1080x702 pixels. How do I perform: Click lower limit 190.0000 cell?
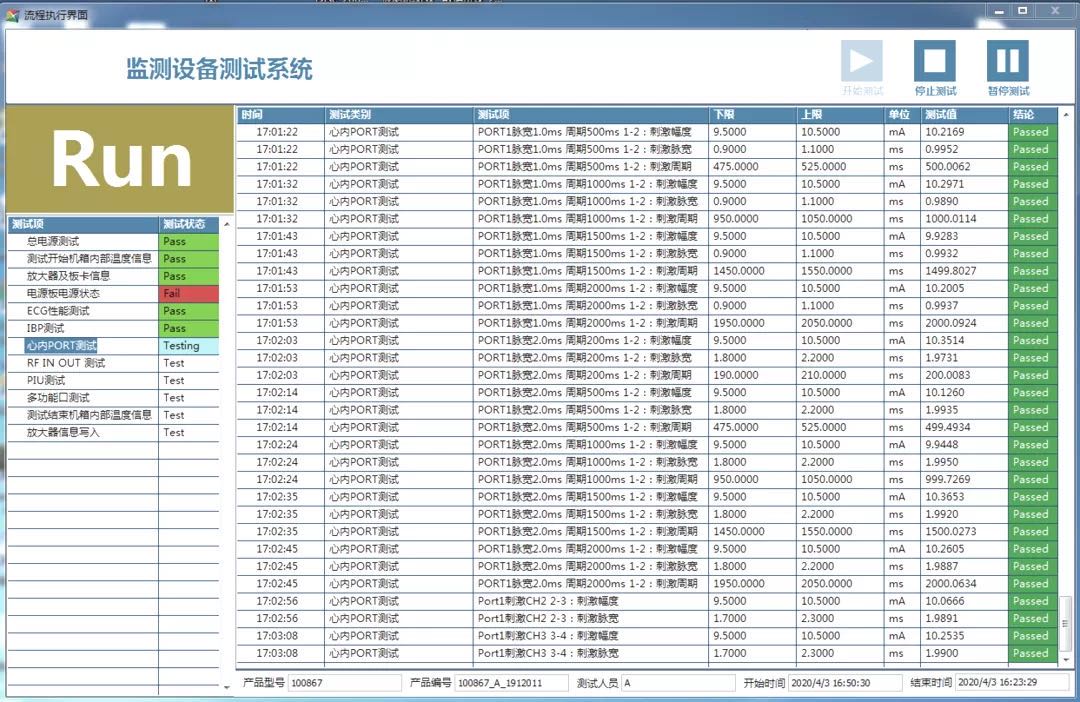pos(752,375)
